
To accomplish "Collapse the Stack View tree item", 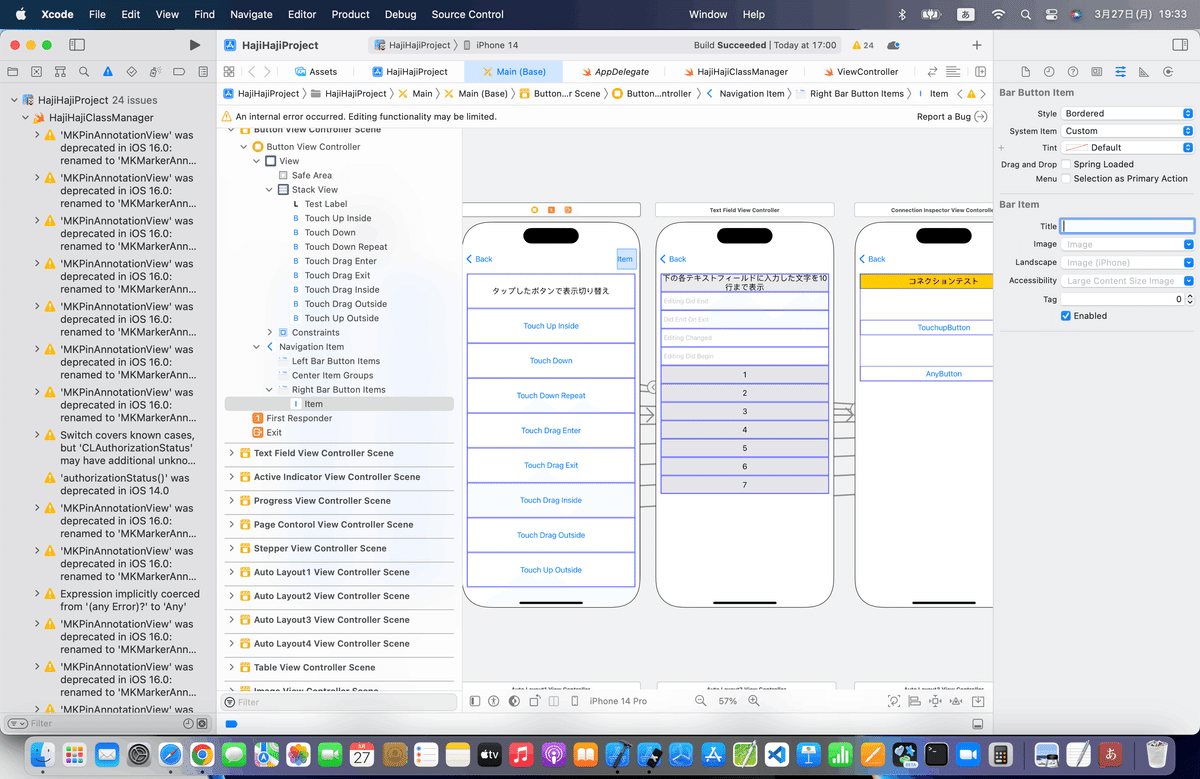I will click(x=270, y=190).
